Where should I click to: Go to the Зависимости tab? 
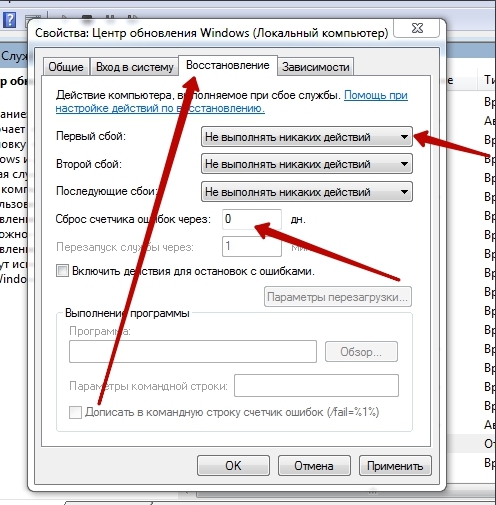click(316, 67)
